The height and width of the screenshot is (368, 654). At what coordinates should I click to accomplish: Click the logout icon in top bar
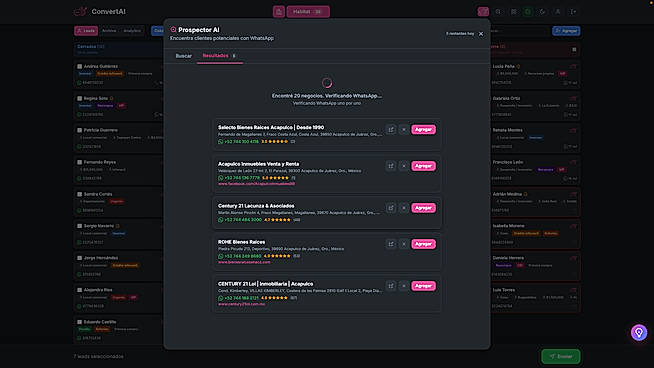(x=574, y=12)
